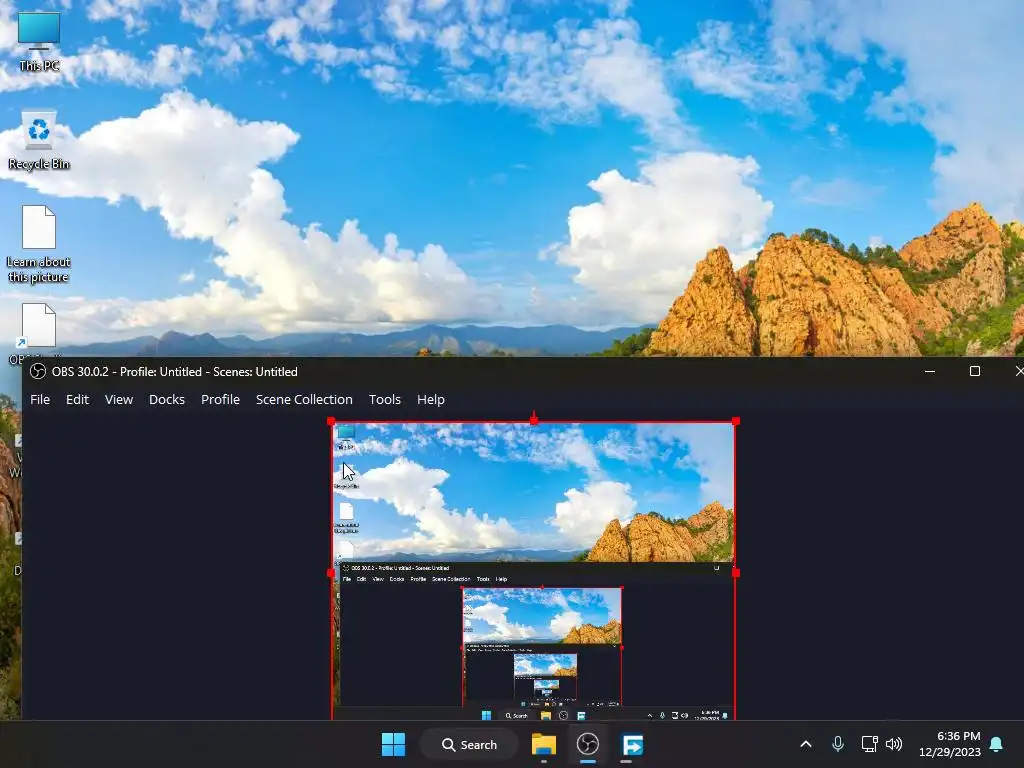Image resolution: width=1024 pixels, height=768 pixels.
Task: Click the OBS Studio taskbar icon
Action: pos(588,744)
